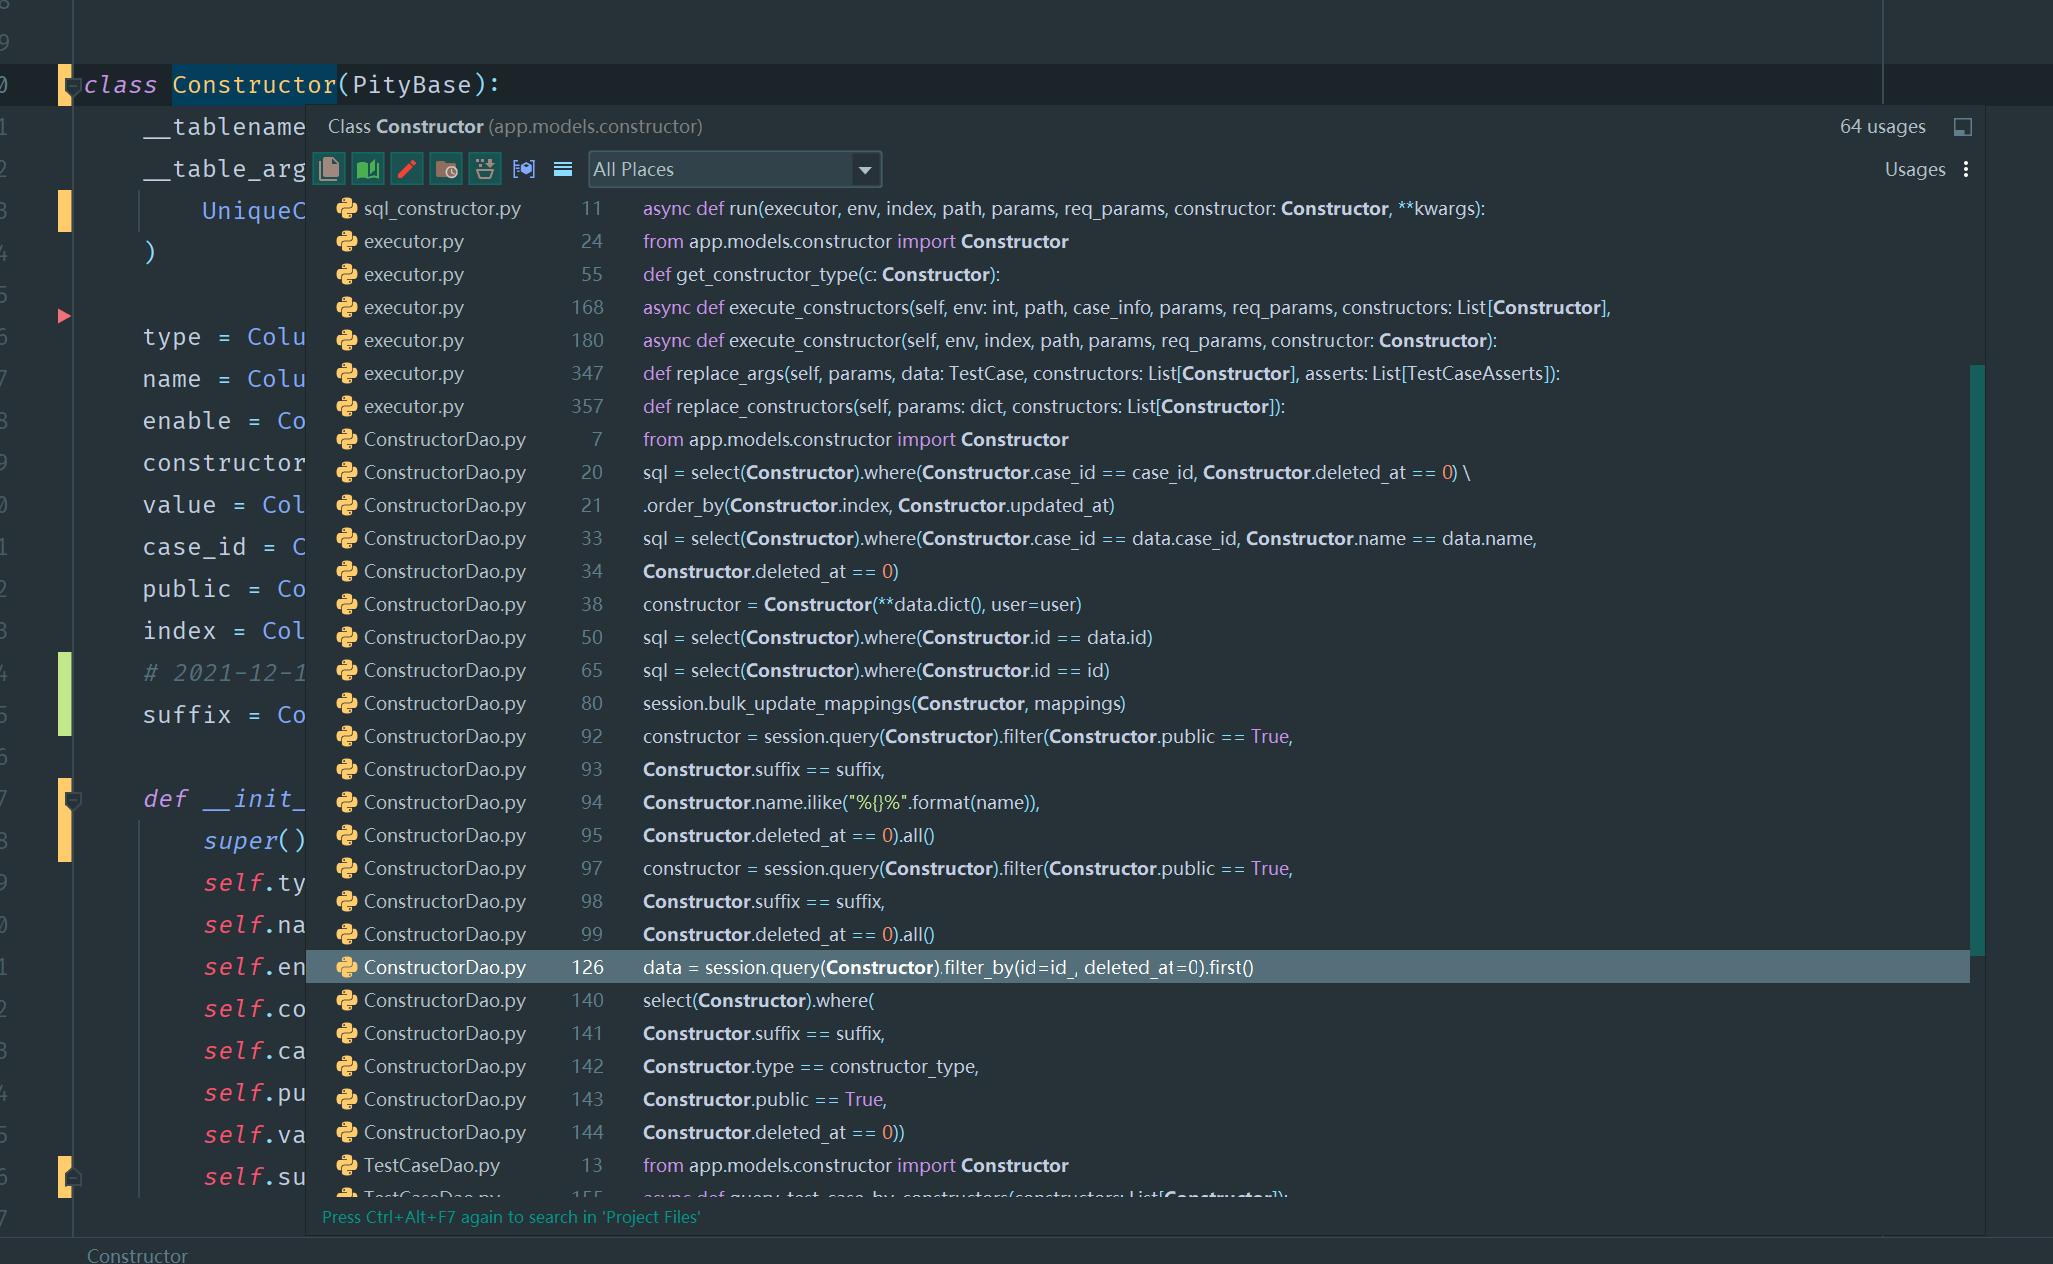Click Python icon beside sql_constructor.py
Viewport: 2053px width, 1264px height.
click(x=347, y=208)
